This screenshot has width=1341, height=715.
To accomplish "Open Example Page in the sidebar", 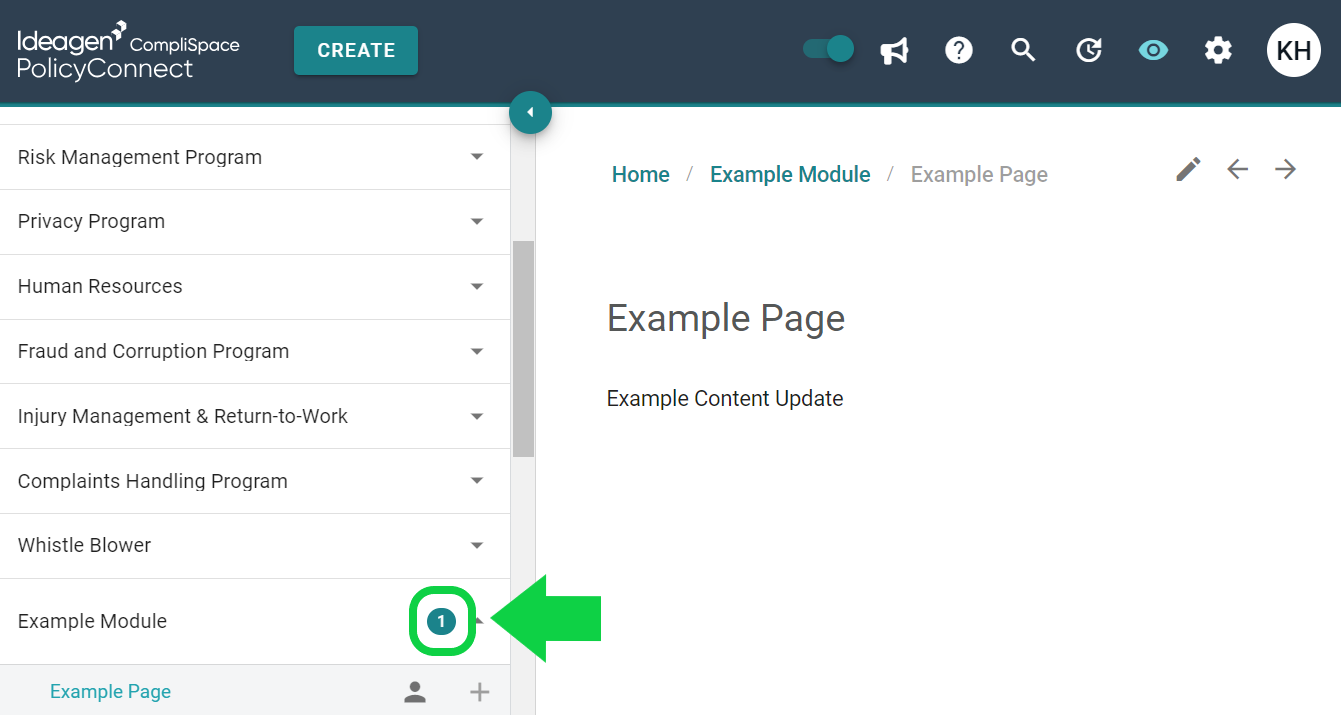I will click(x=110, y=692).
